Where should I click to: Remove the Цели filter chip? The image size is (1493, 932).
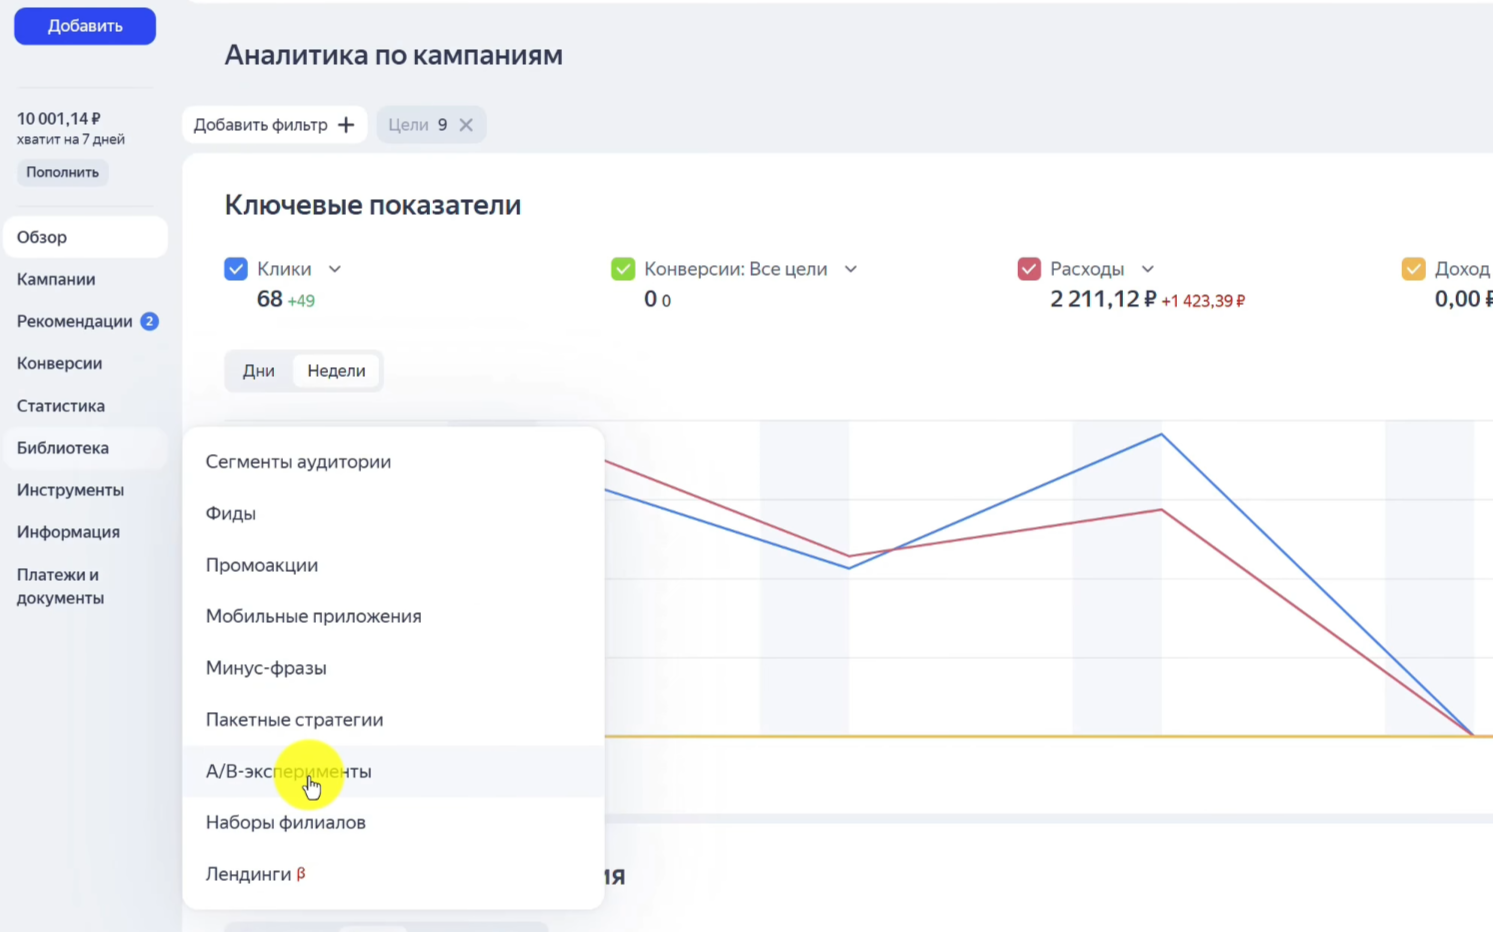pos(465,124)
